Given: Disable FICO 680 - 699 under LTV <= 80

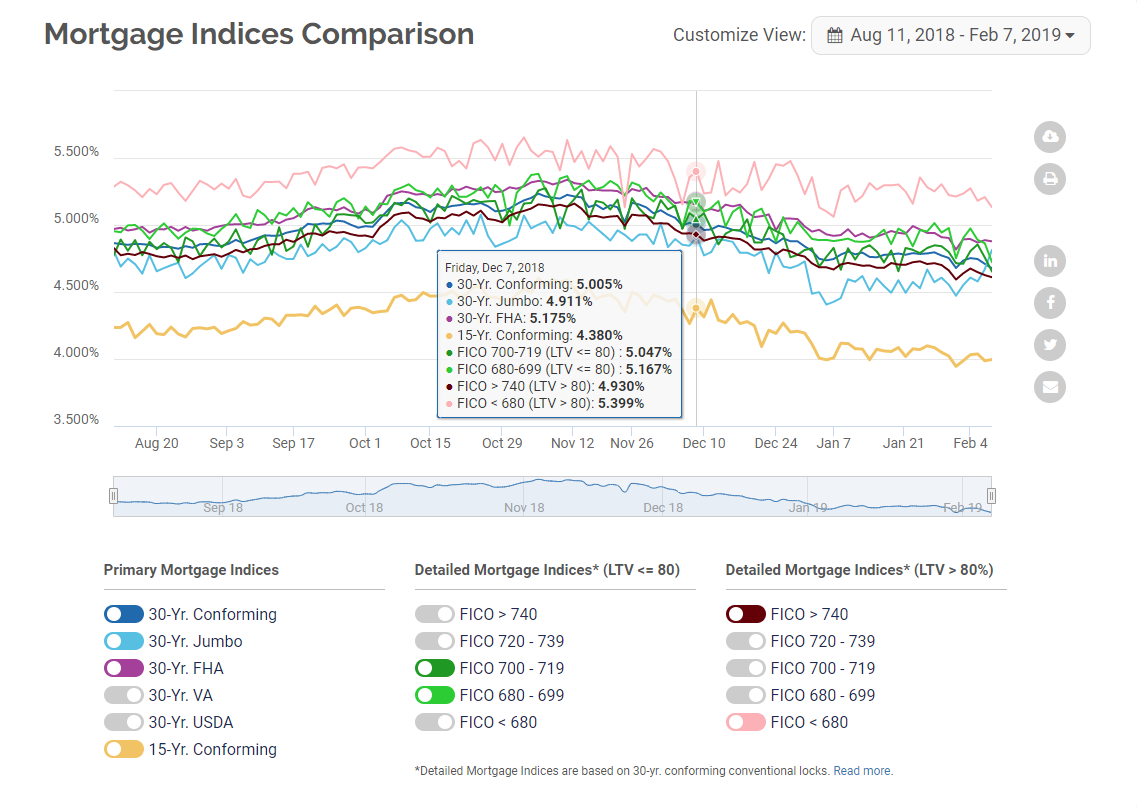Looking at the screenshot, I should coord(435,695).
